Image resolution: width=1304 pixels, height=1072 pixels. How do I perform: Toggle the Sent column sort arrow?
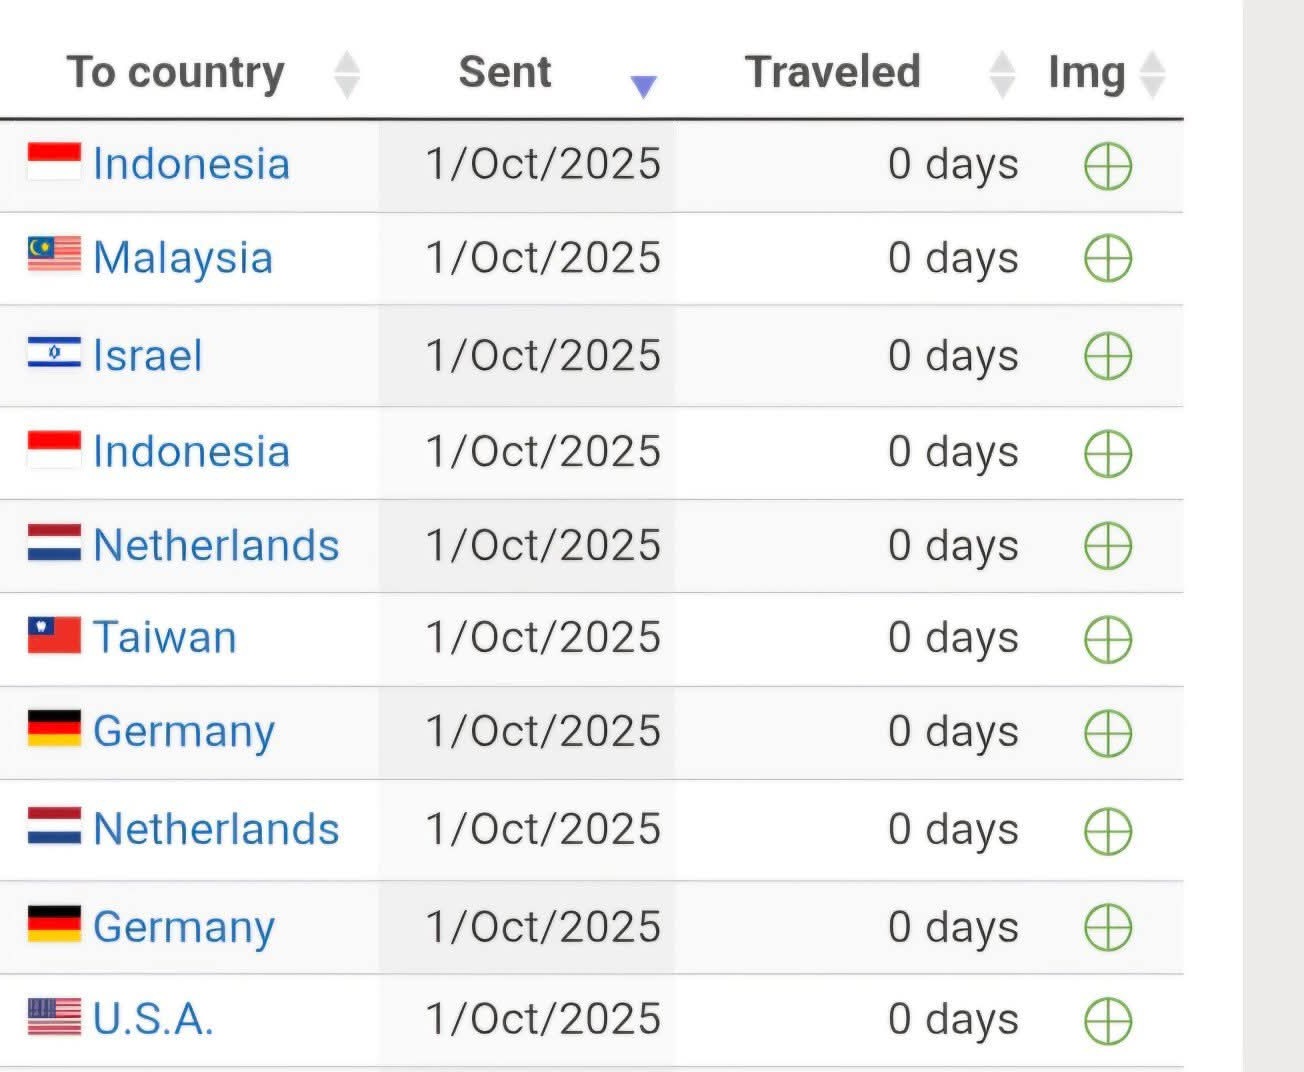click(644, 86)
